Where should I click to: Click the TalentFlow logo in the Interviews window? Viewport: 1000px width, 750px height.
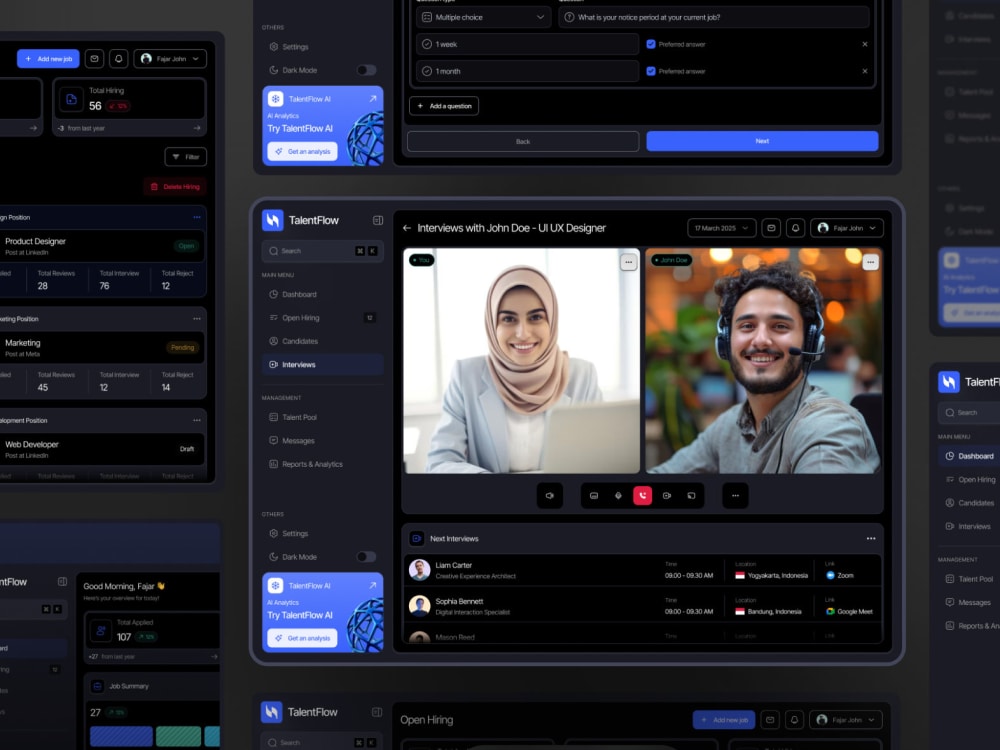(x=273, y=220)
